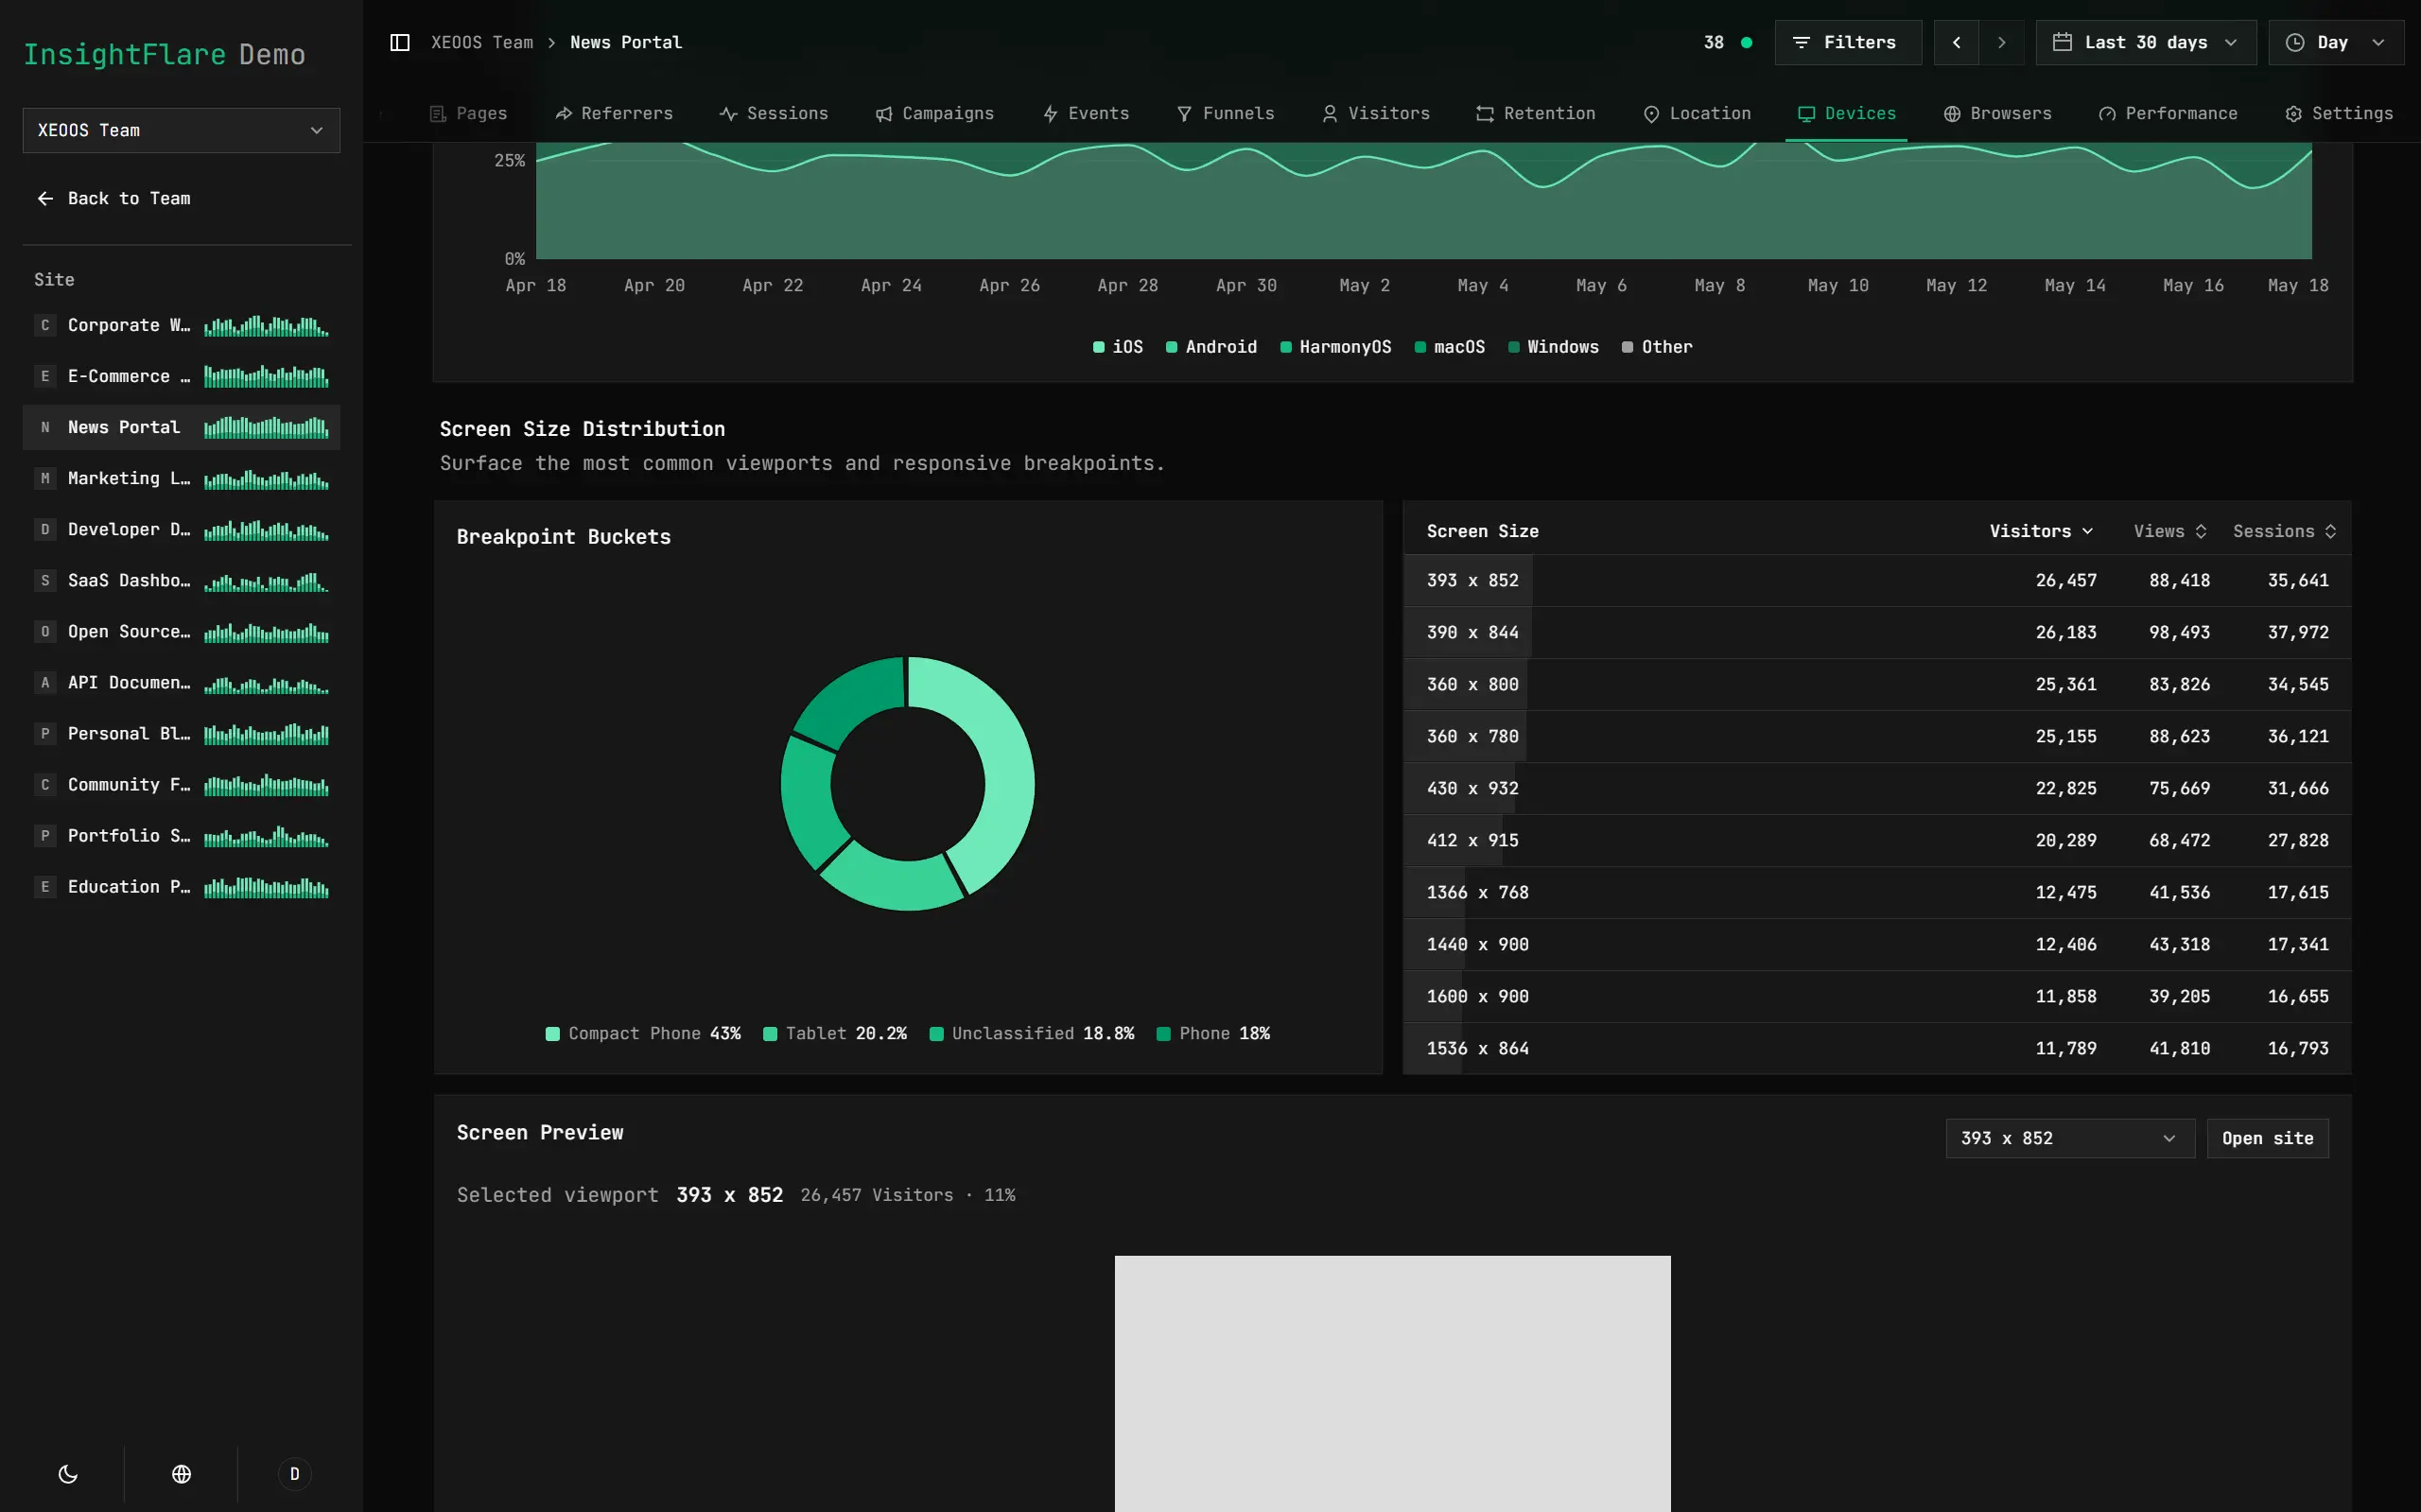Click the E-Commerce traffic sparkline
Image resolution: width=2421 pixels, height=1512 pixels.
266,376
